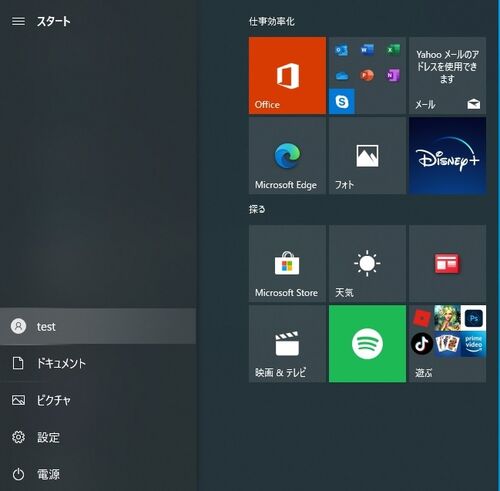Open the Office tile
Screen dimensions: 500x491
pyautogui.click(x=287, y=76)
